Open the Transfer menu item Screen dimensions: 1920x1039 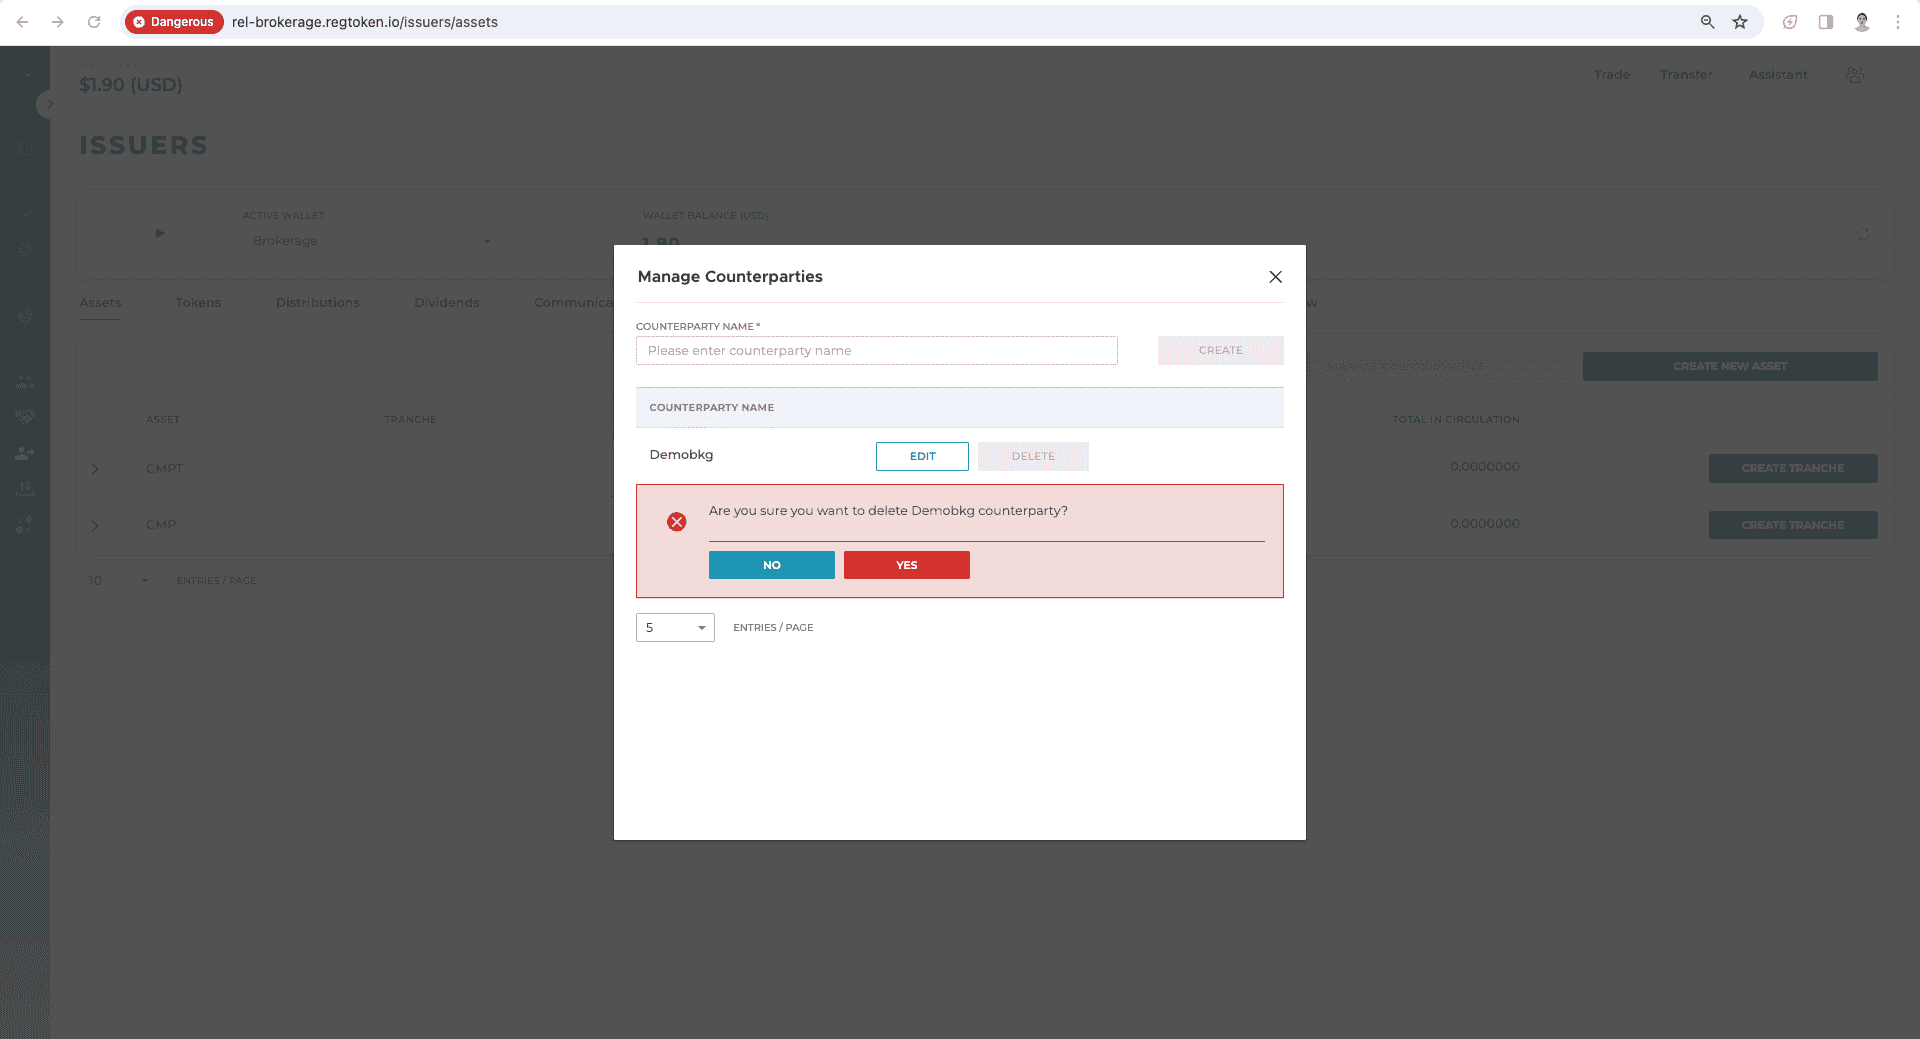tap(1687, 75)
